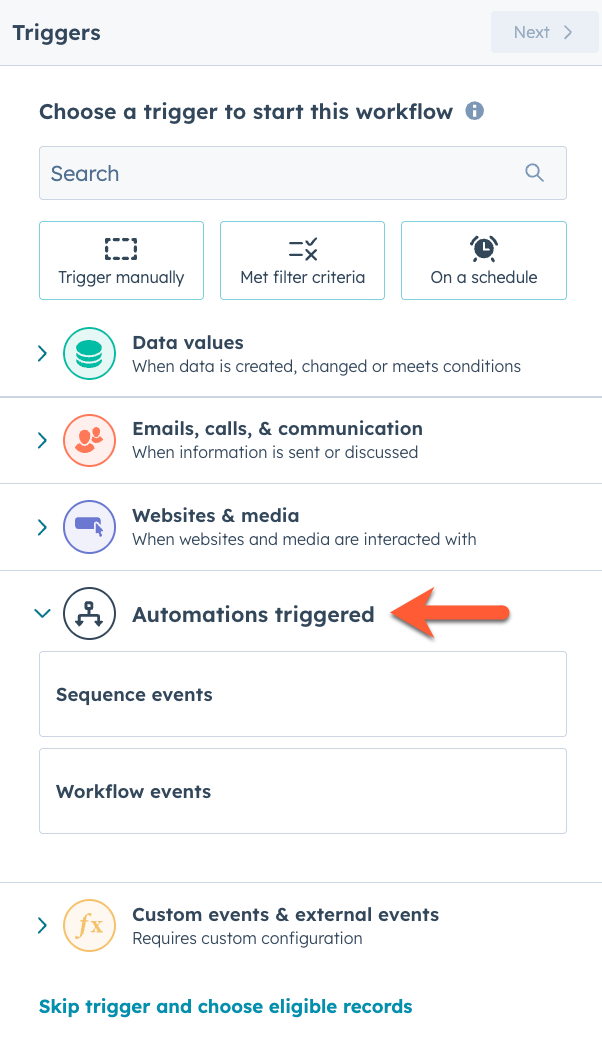Select the On a schedule clock icon
Image resolution: width=602 pixels, height=1060 pixels.
[x=483, y=247]
